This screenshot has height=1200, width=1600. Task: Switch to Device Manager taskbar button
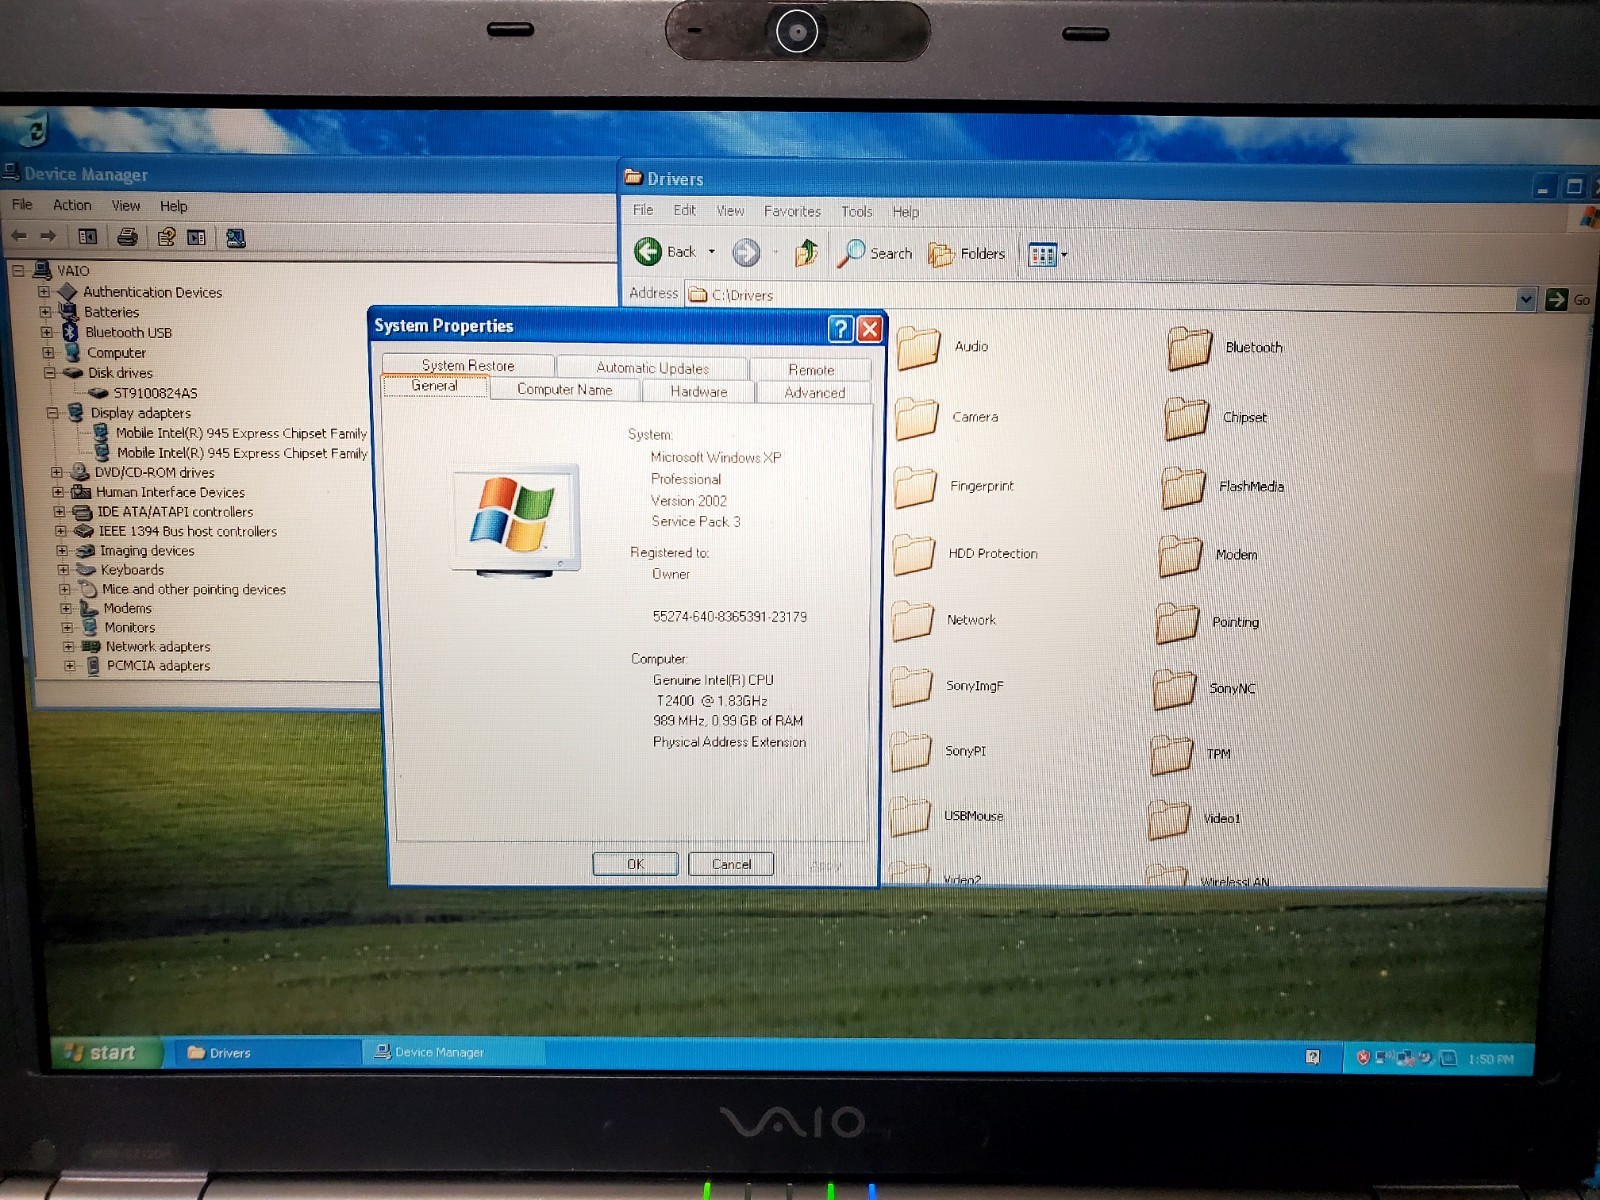[x=454, y=1052]
